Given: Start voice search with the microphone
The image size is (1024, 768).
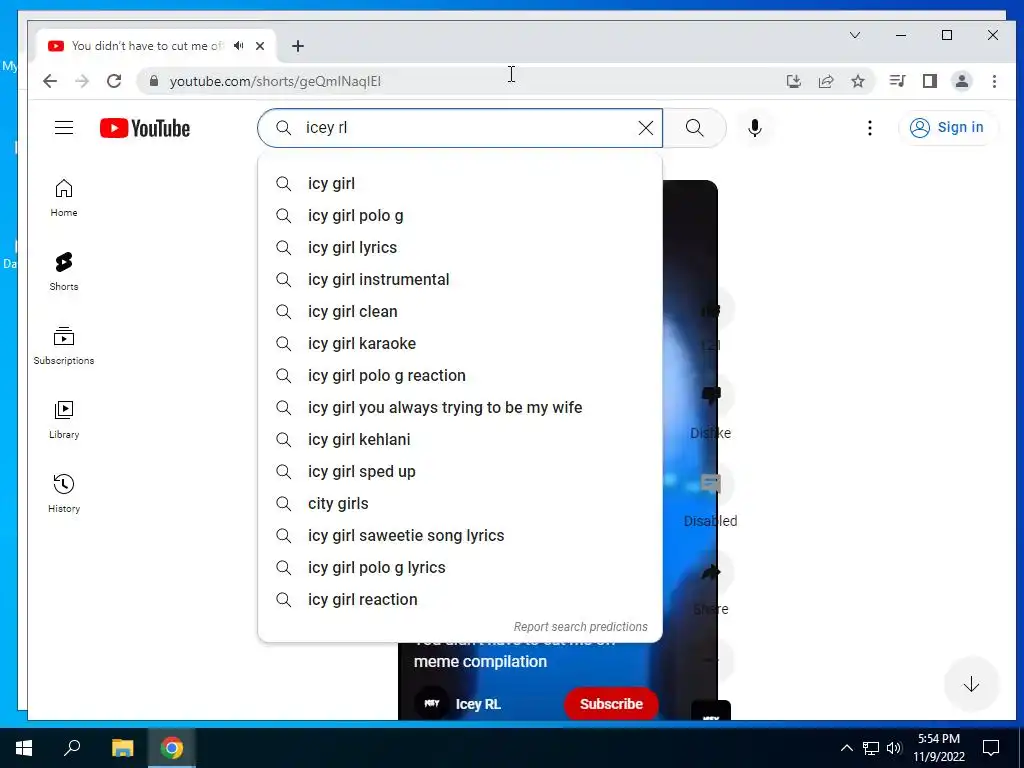Looking at the screenshot, I should [755, 128].
